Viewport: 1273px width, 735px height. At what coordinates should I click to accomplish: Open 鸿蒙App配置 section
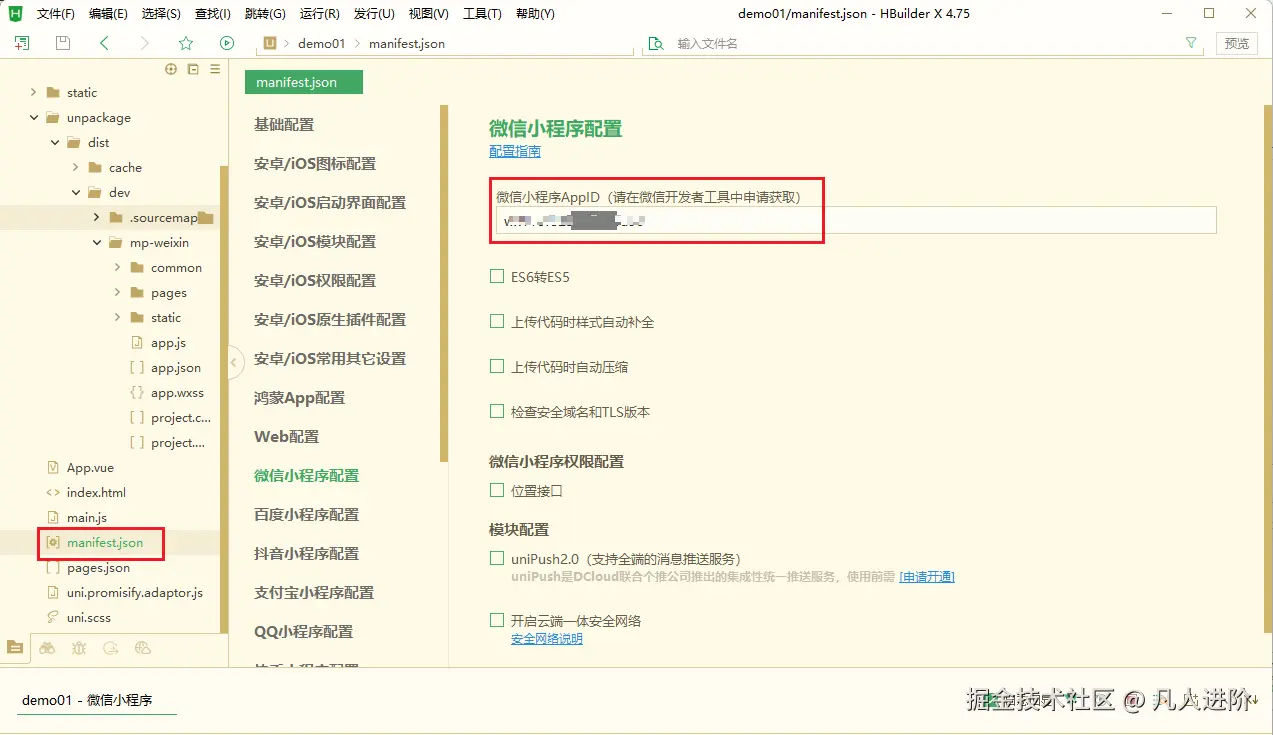300,398
